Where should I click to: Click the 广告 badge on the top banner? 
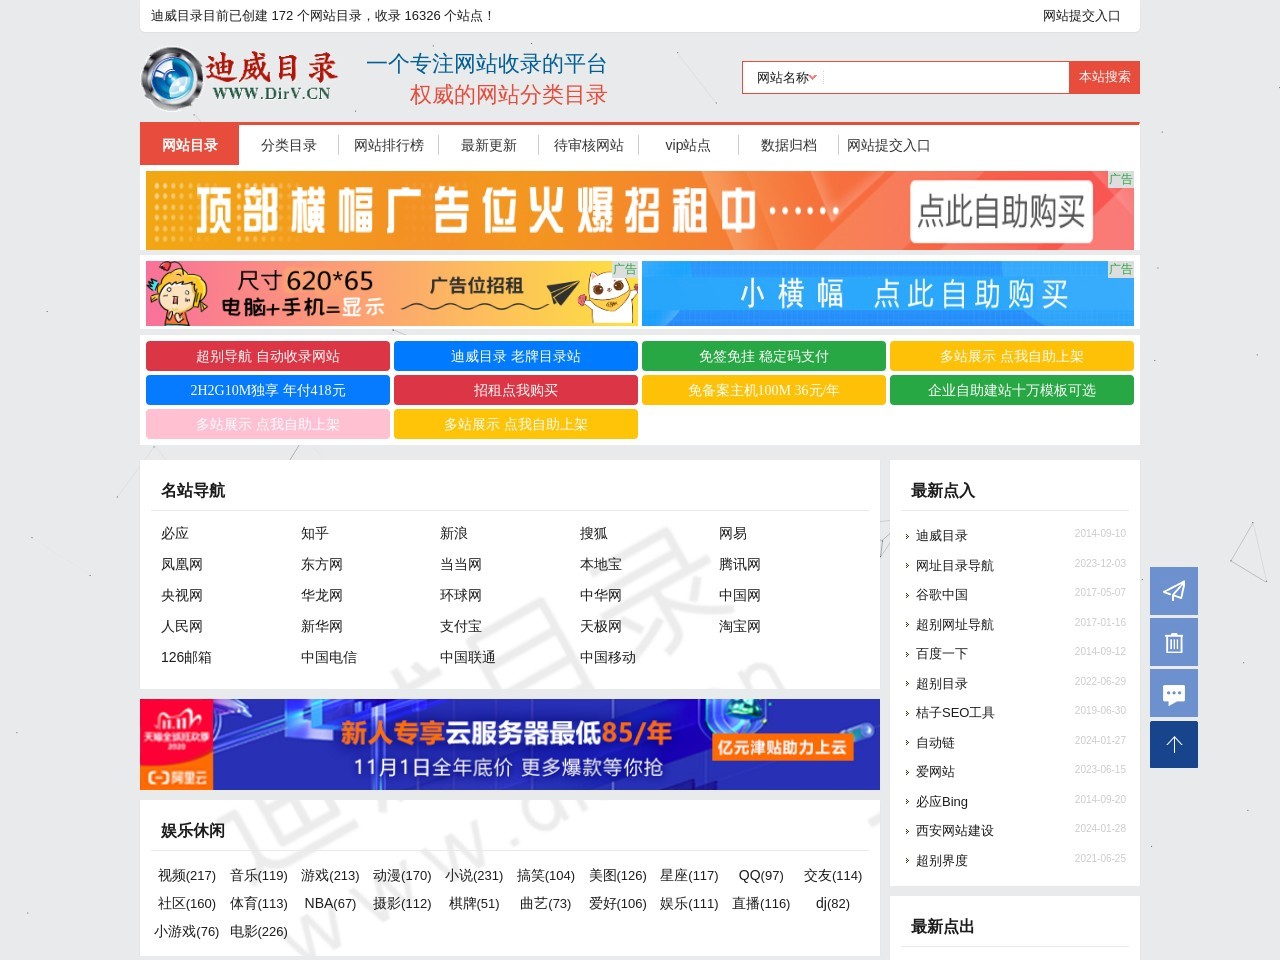click(1121, 180)
